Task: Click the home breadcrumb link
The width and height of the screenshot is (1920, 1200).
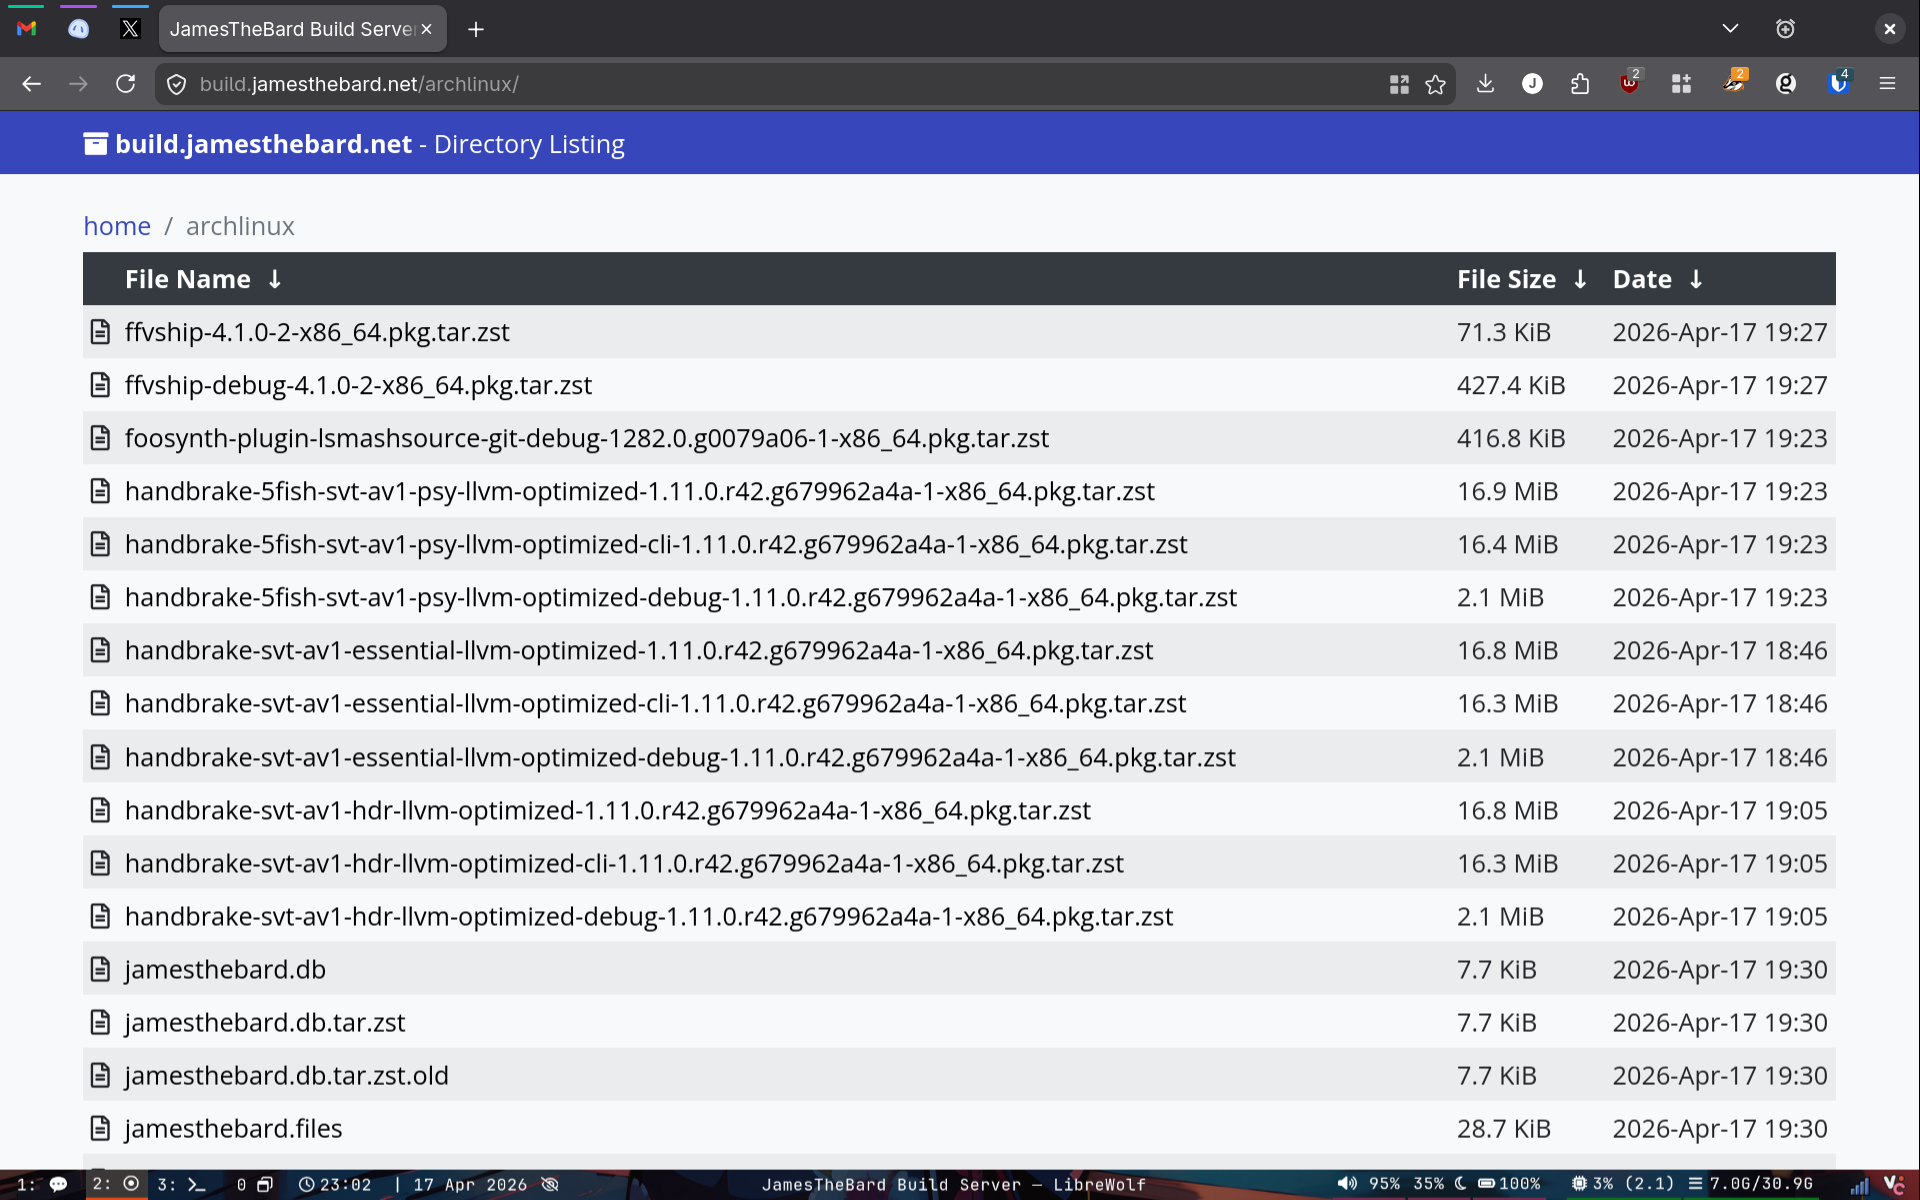Action: pyautogui.click(x=117, y=226)
